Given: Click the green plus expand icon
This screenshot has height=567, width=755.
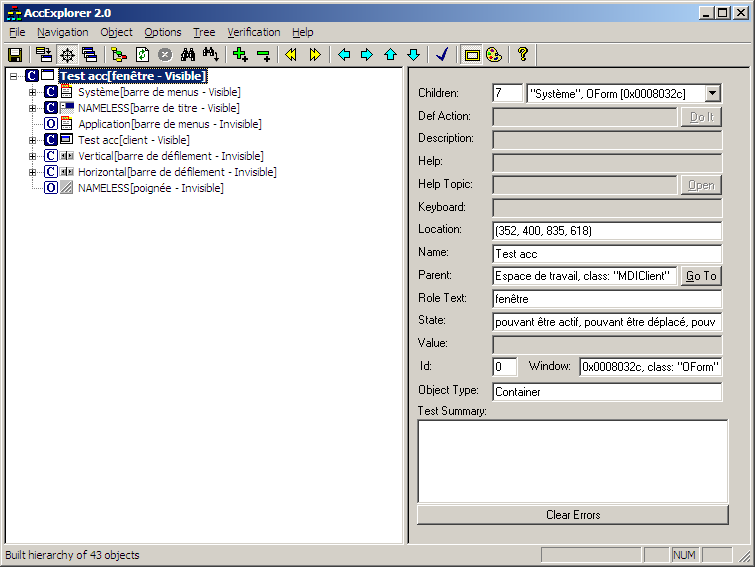Looking at the screenshot, I should point(240,55).
